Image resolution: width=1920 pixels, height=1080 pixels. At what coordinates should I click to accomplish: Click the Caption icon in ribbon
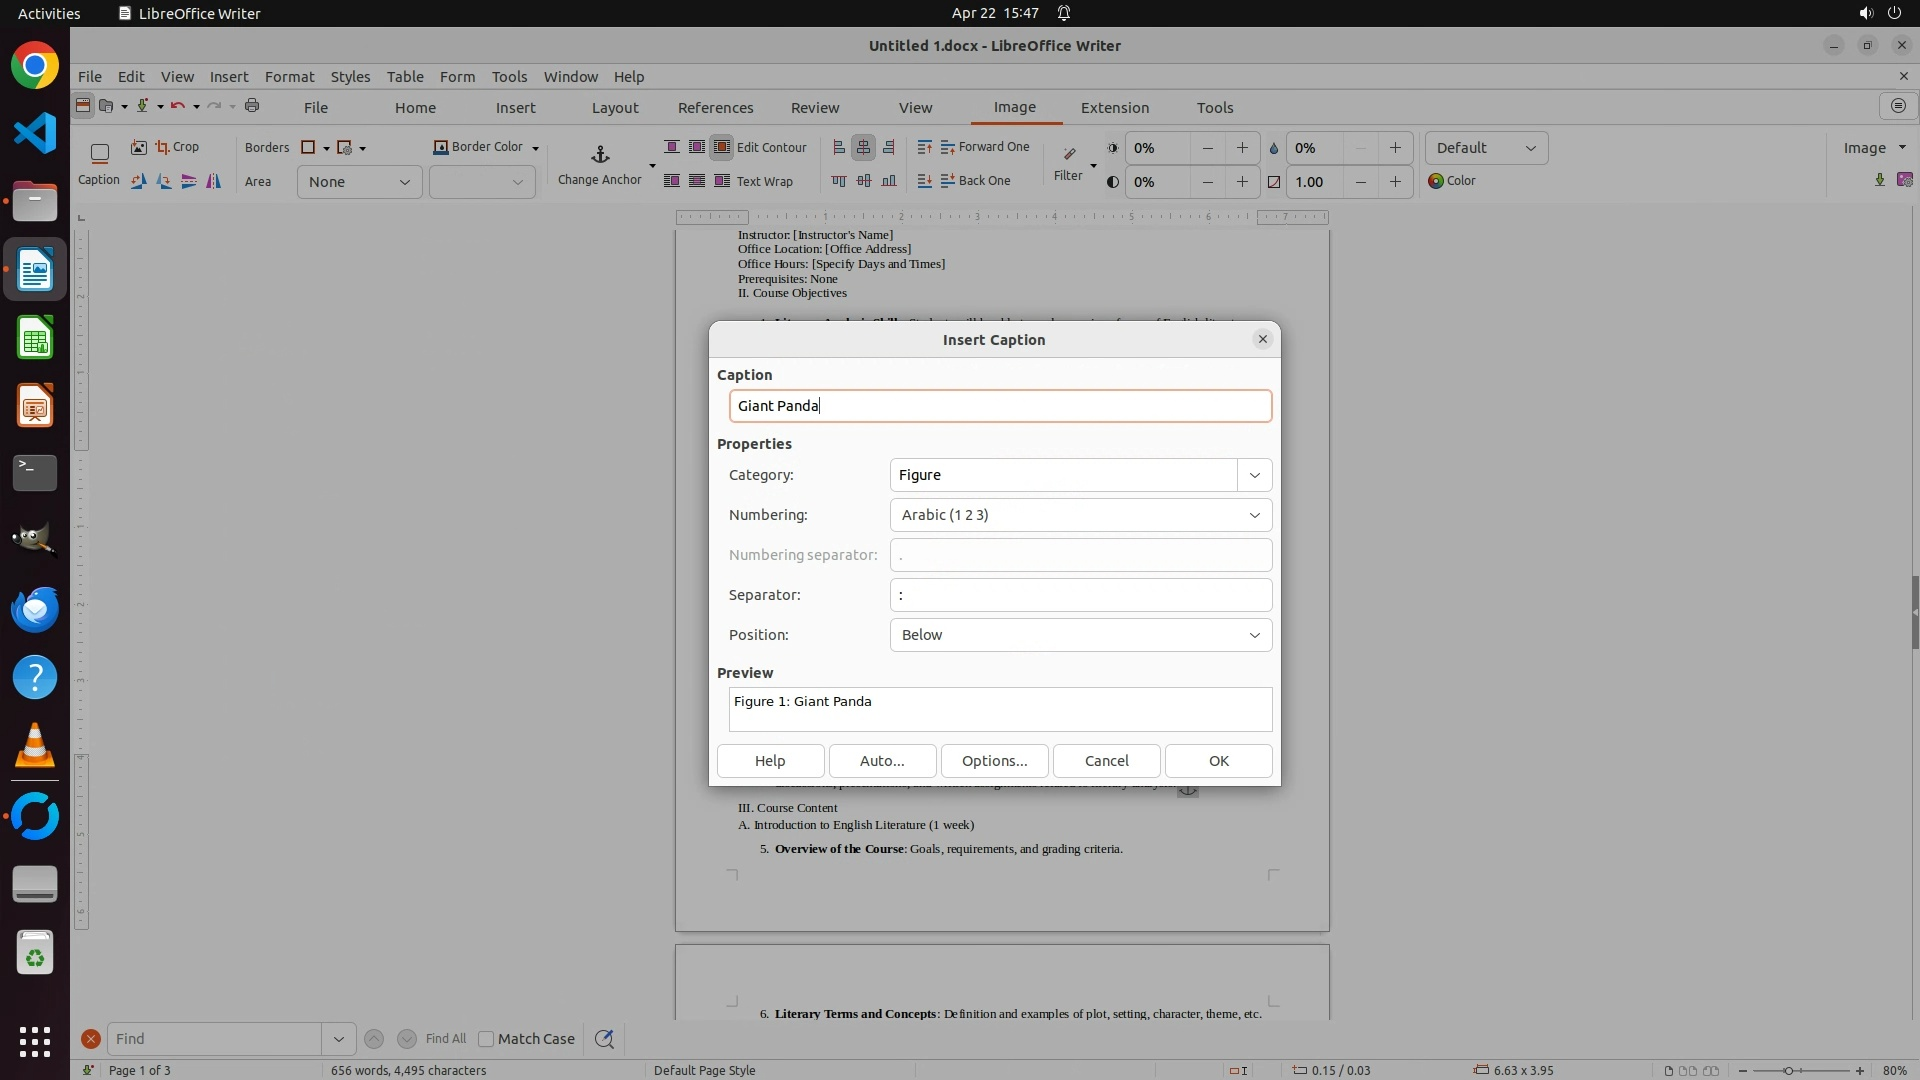coord(99,154)
